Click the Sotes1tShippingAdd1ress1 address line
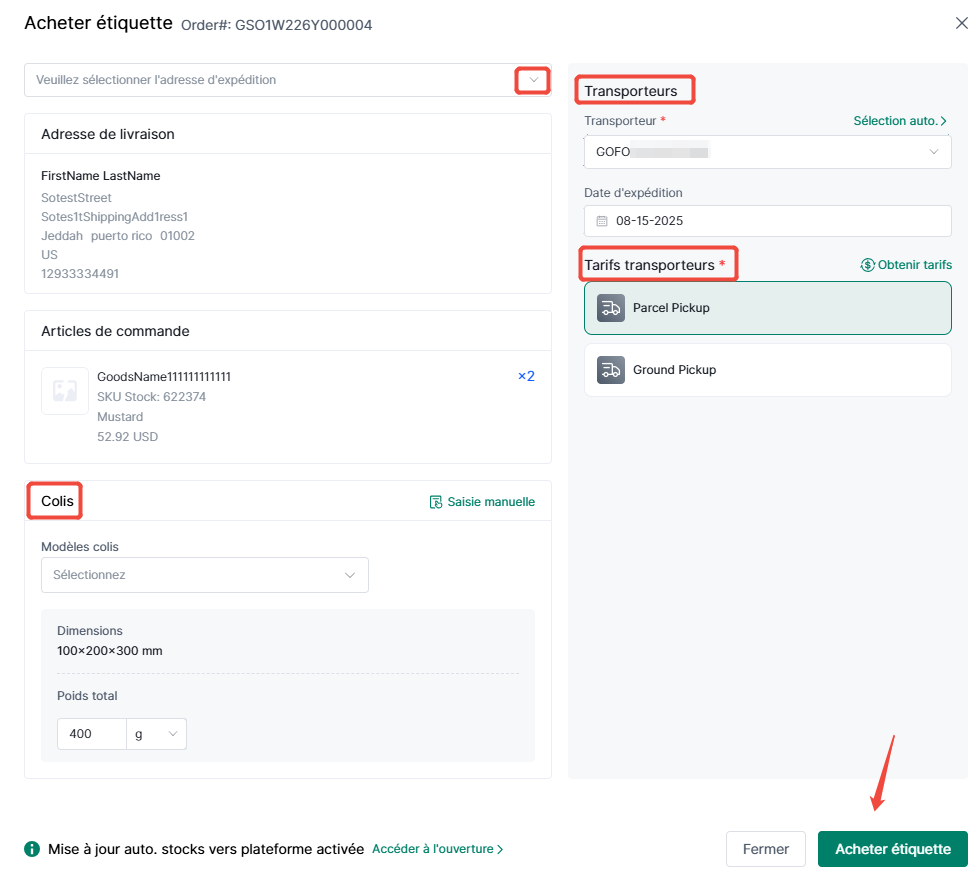977x873 pixels. (x=115, y=216)
